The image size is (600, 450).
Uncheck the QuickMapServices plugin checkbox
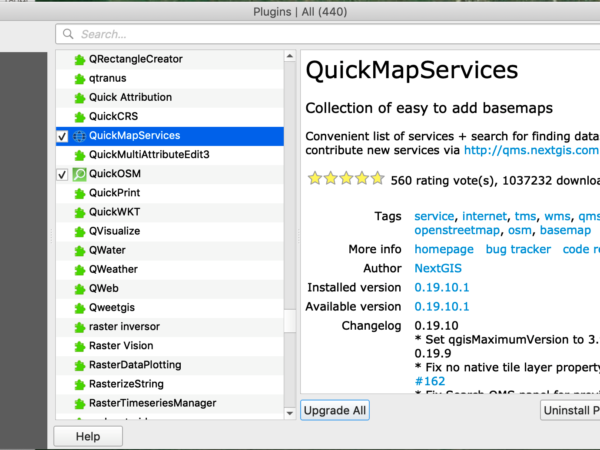click(x=62, y=137)
